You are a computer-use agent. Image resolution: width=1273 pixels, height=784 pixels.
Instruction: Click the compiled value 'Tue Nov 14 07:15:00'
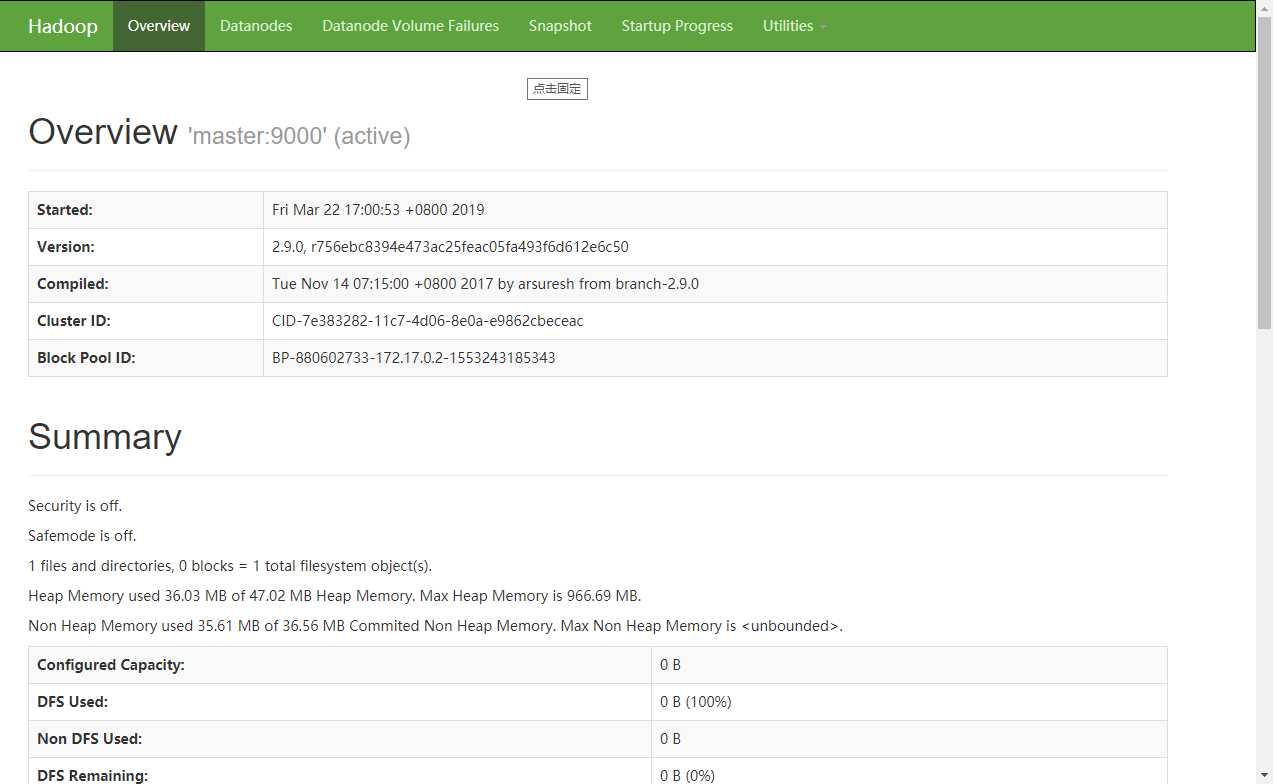tap(485, 284)
